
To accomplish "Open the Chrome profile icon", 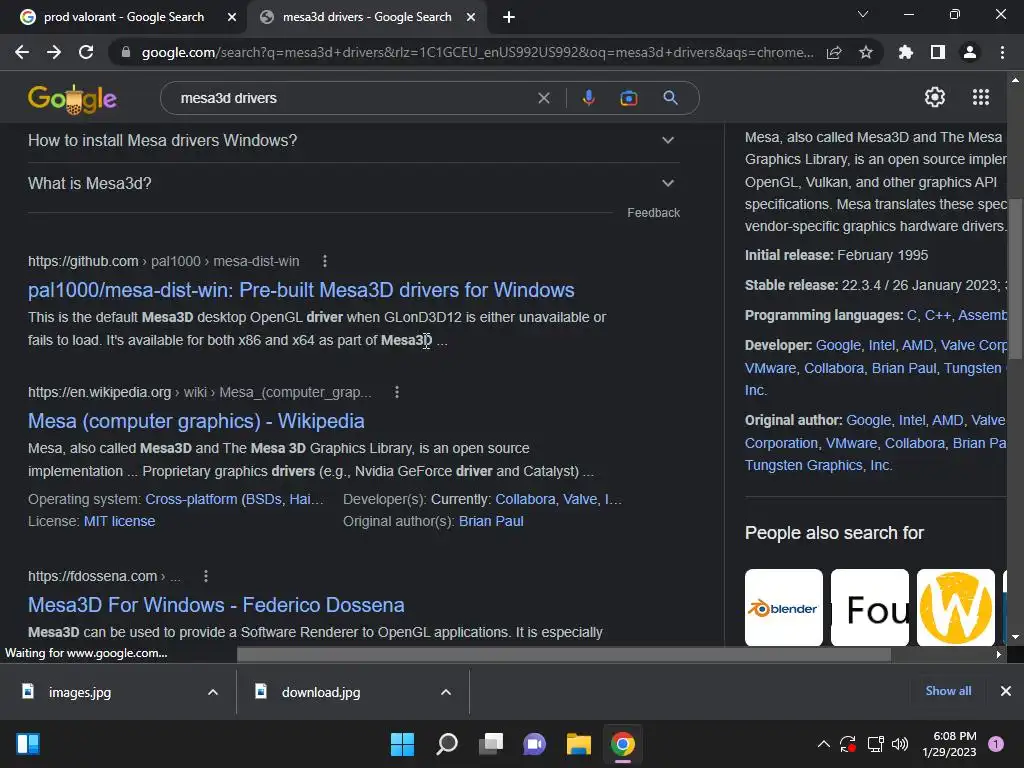I will (970, 52).
